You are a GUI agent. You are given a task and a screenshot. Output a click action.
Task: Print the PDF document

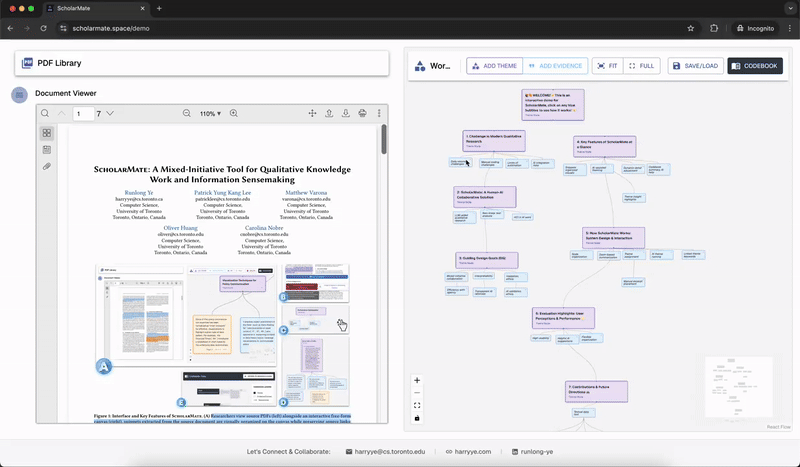[361, 114]
